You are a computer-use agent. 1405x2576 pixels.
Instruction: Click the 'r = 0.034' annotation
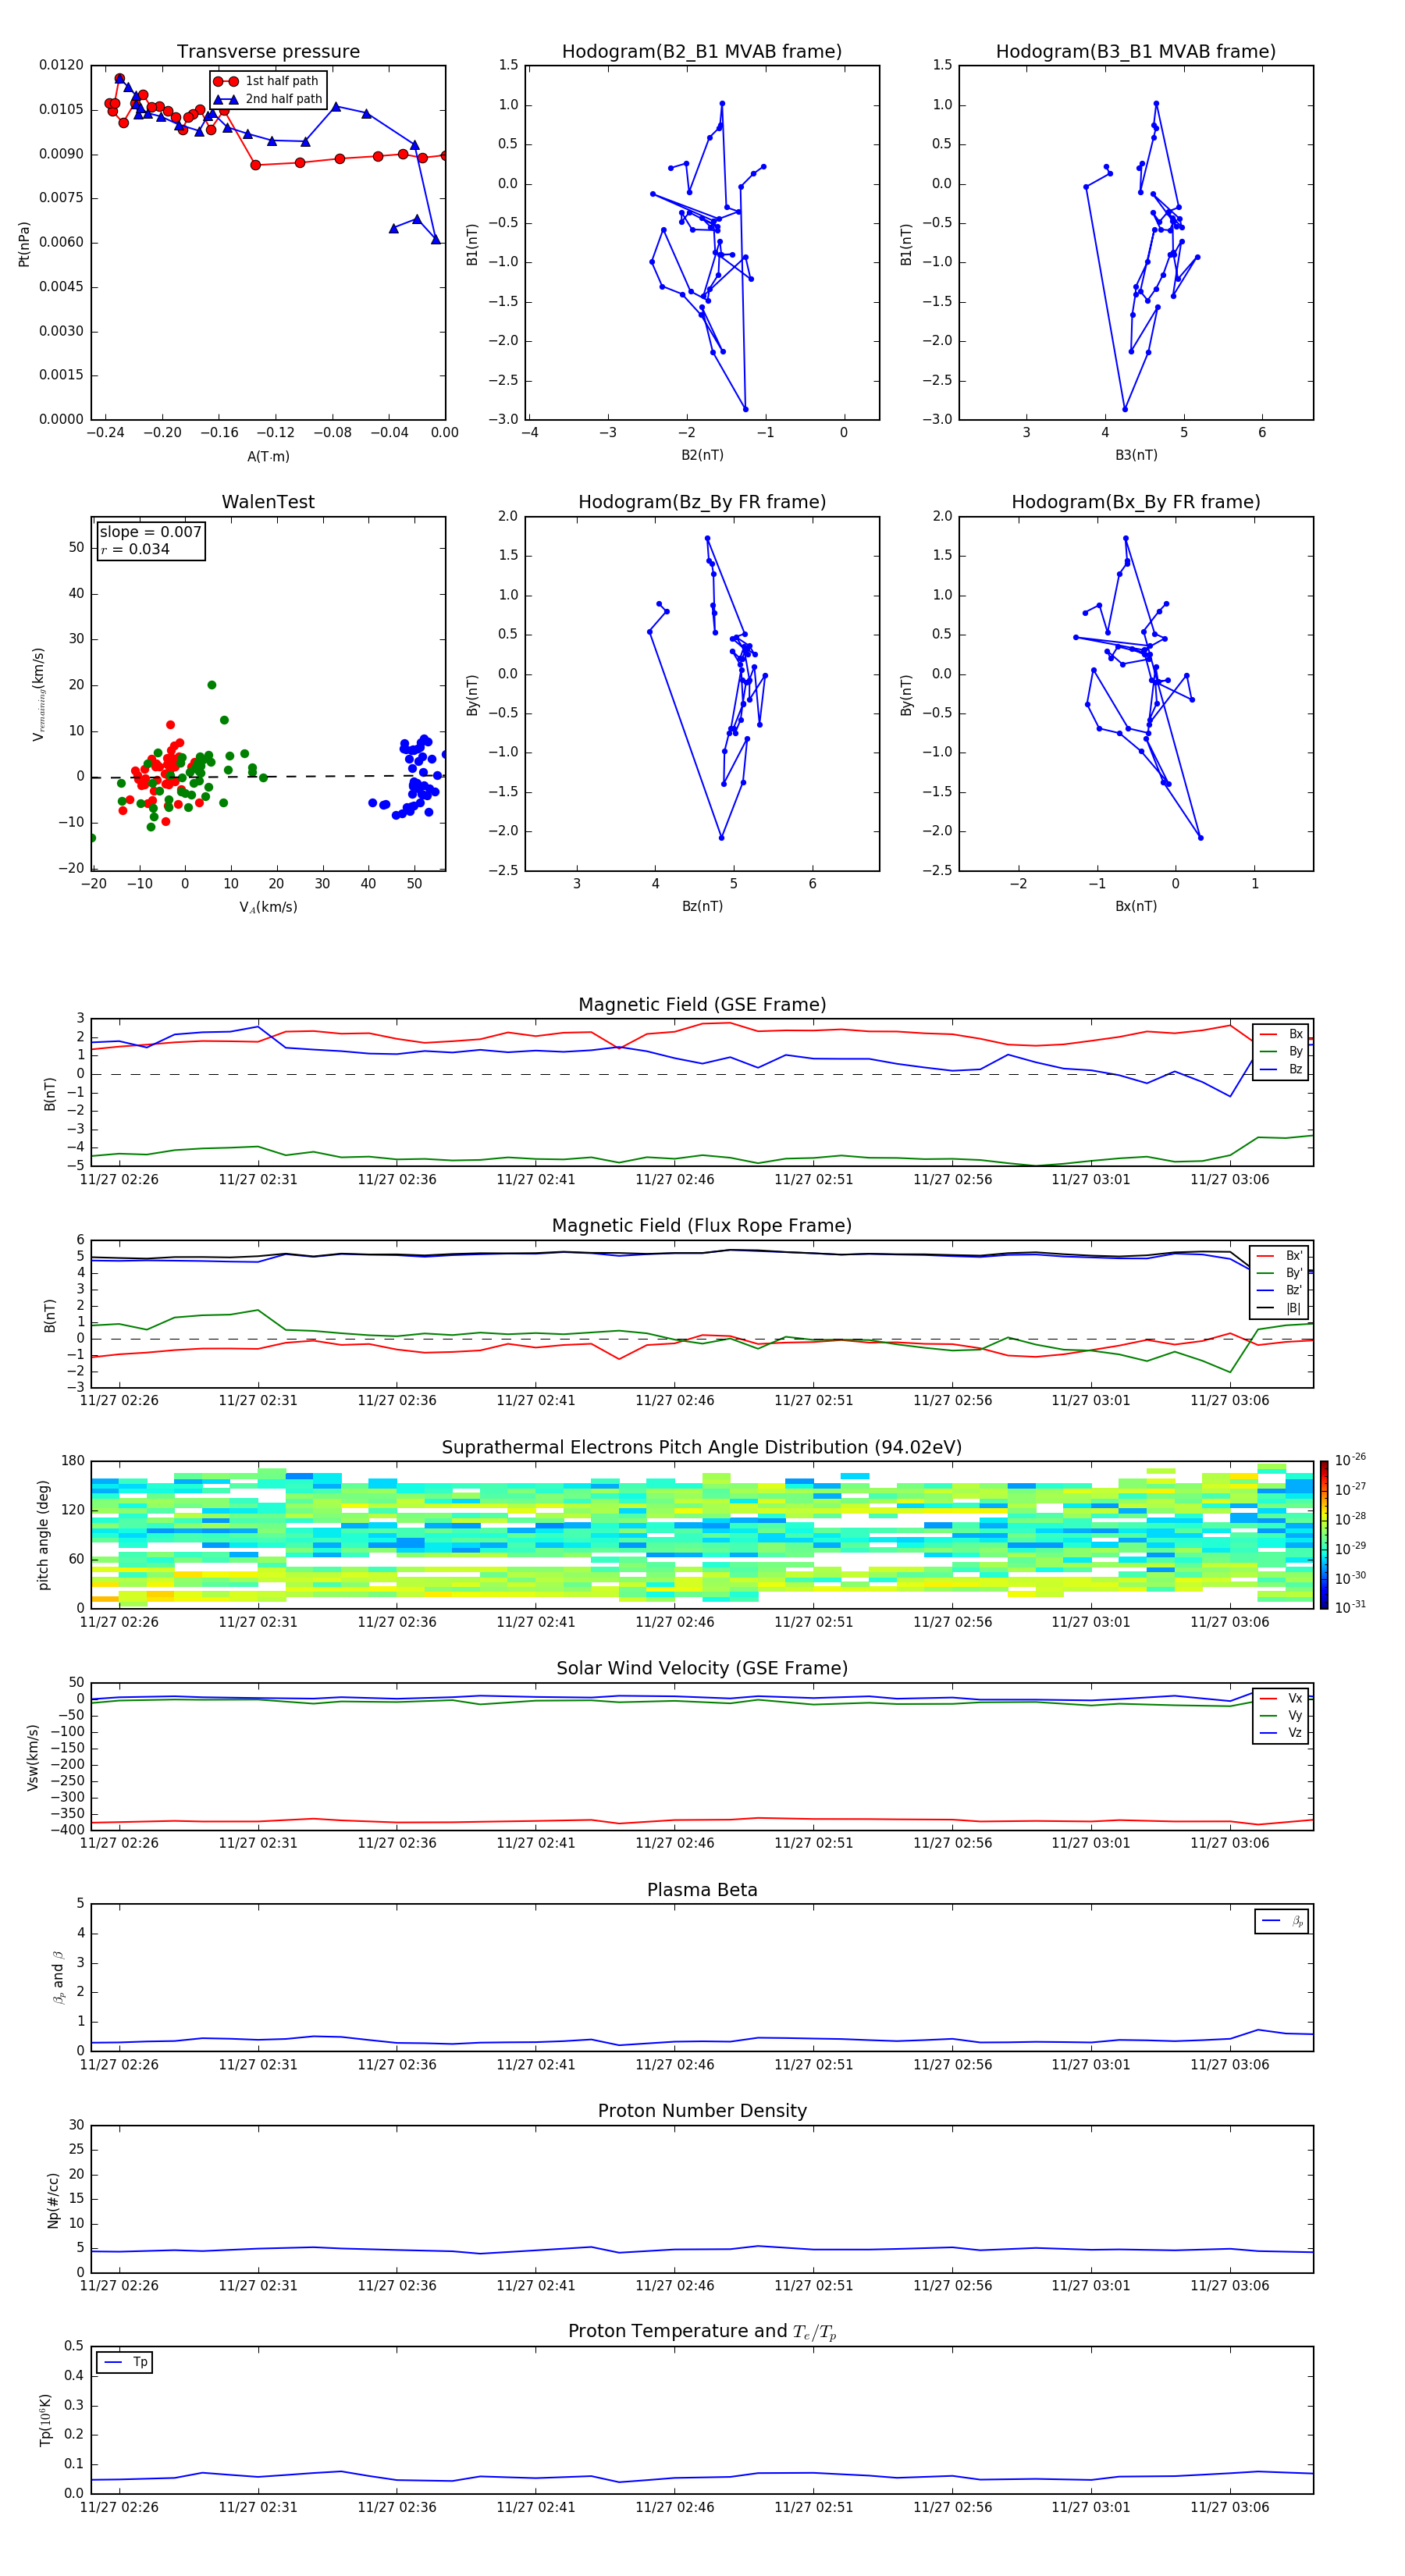(135, 550)
